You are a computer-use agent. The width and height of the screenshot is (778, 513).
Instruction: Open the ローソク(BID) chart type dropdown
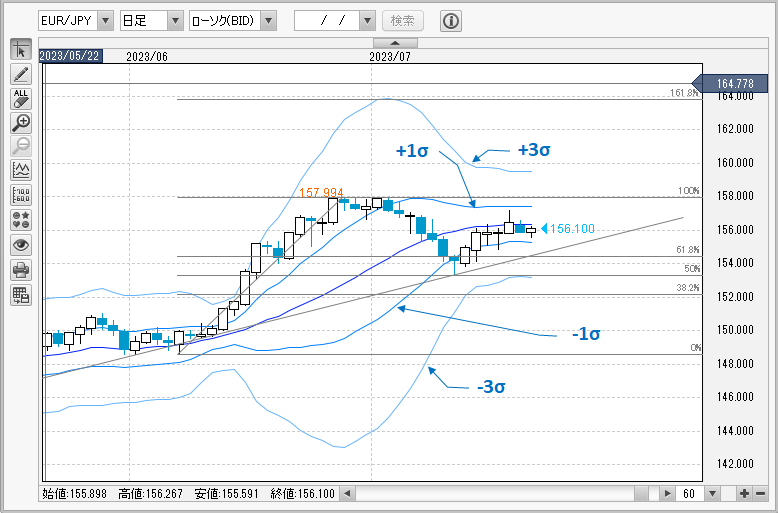268,21
